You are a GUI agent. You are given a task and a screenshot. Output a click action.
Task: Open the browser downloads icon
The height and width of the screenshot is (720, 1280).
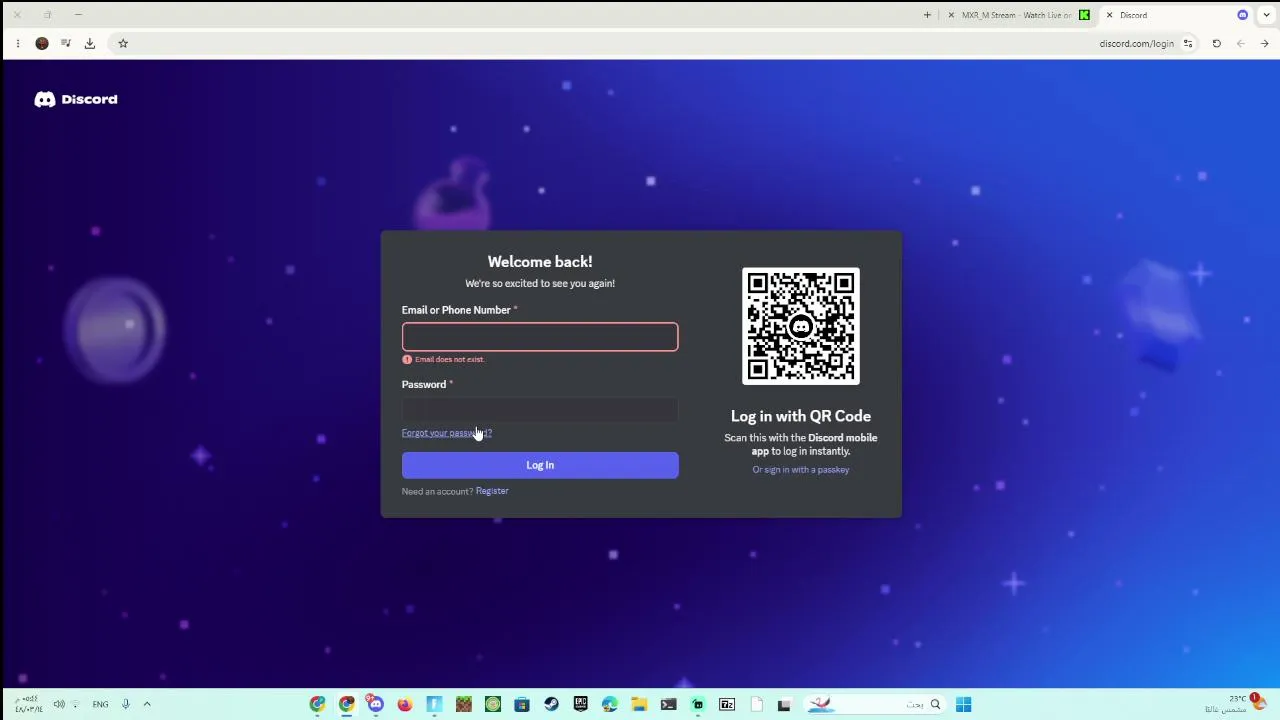[89, 44]
